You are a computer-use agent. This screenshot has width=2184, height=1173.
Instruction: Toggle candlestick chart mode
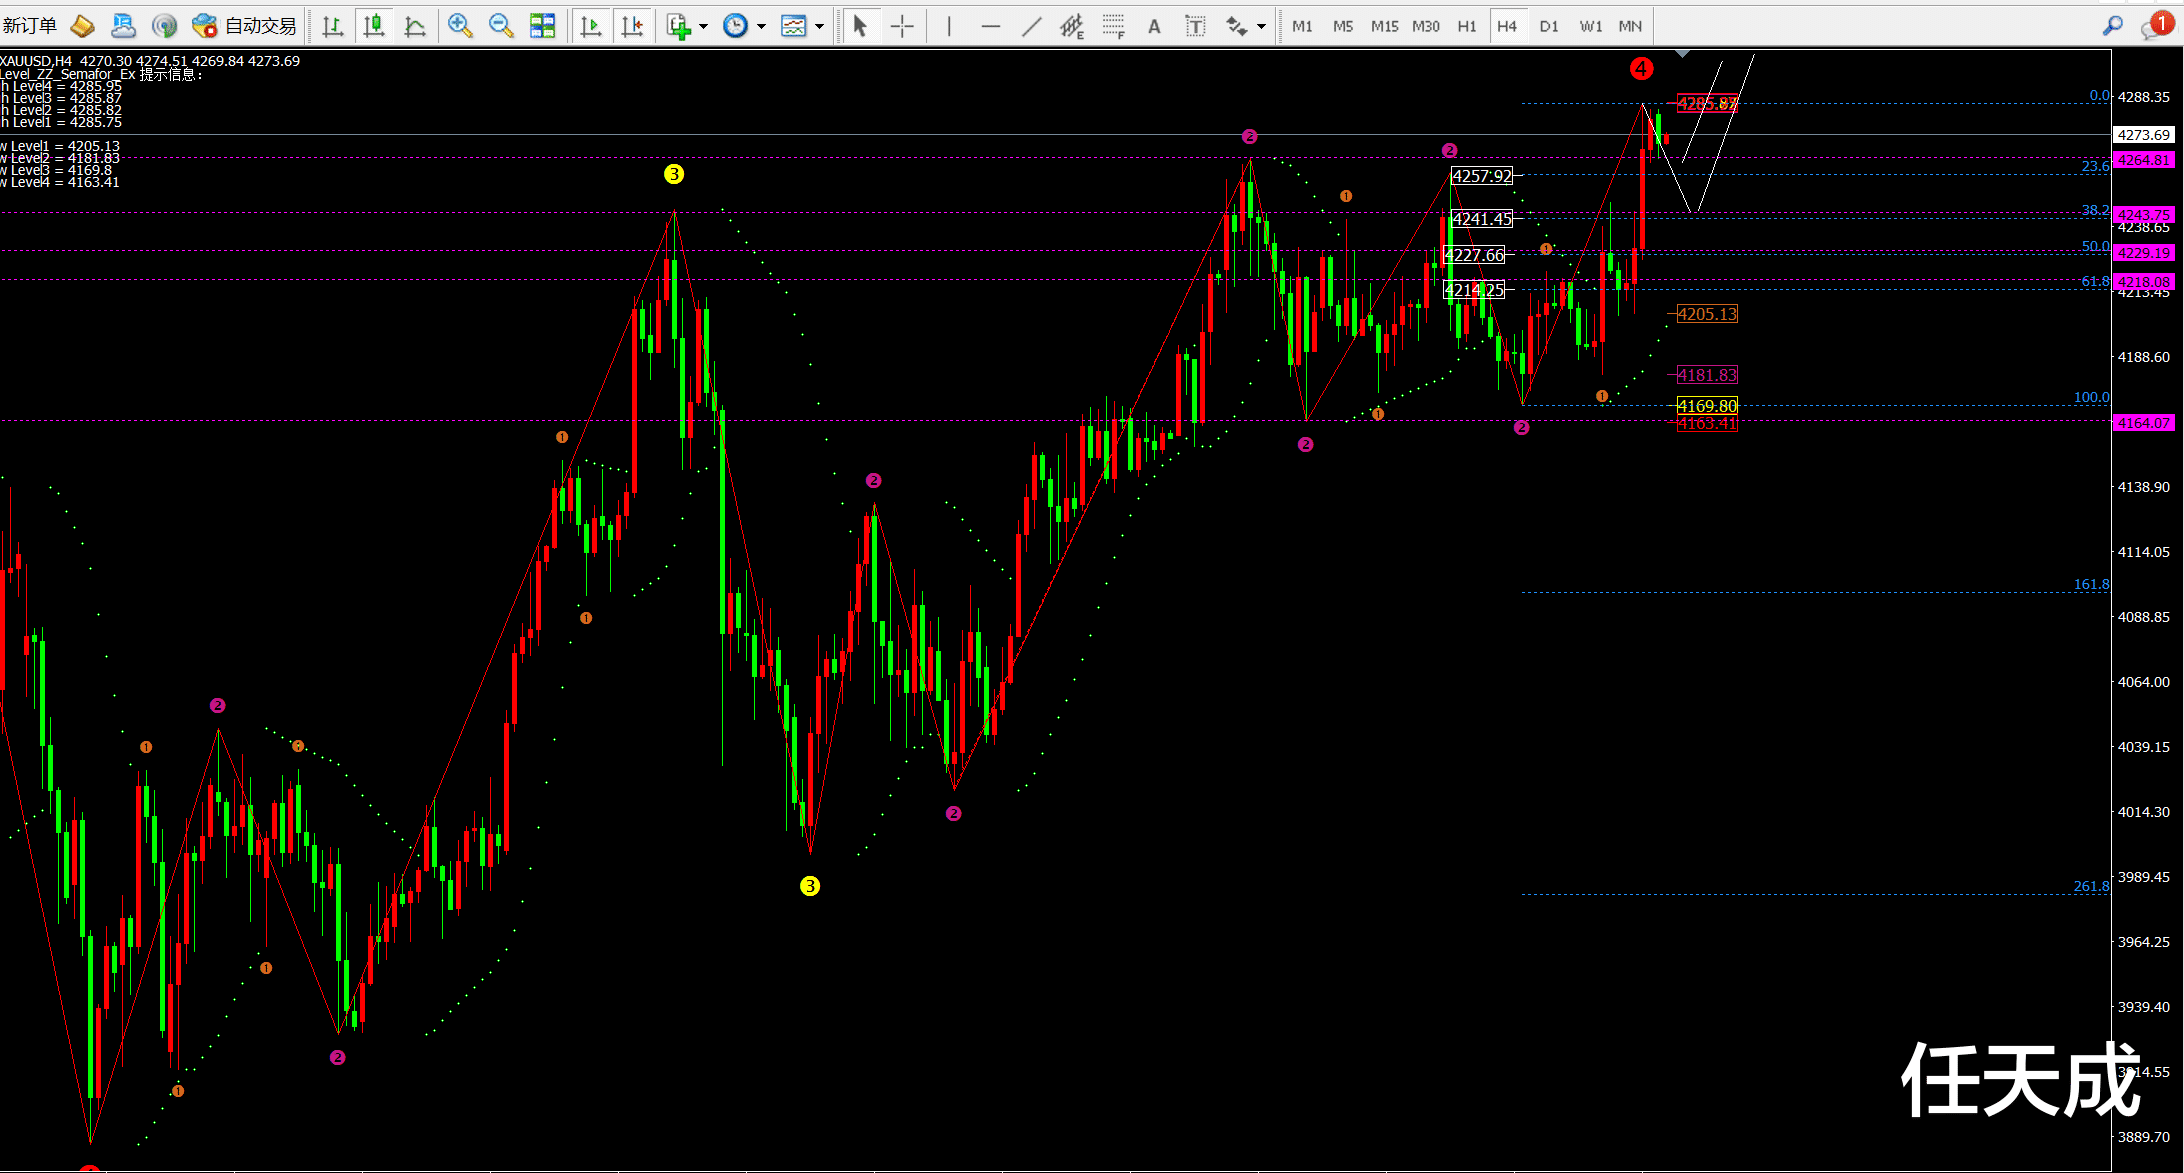[374, 26]
